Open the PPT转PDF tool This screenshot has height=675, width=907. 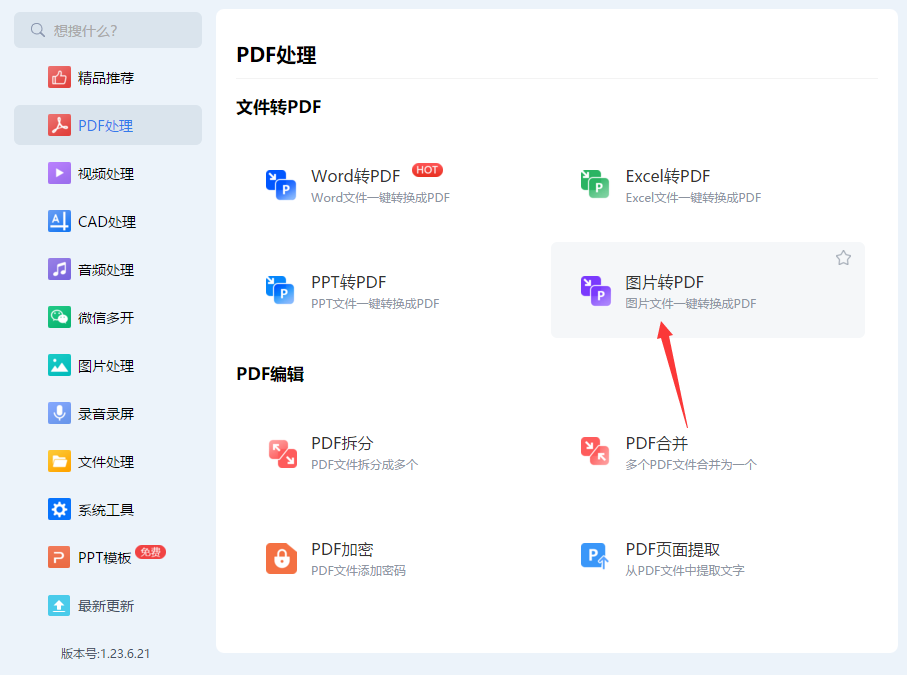pos(393,290)
